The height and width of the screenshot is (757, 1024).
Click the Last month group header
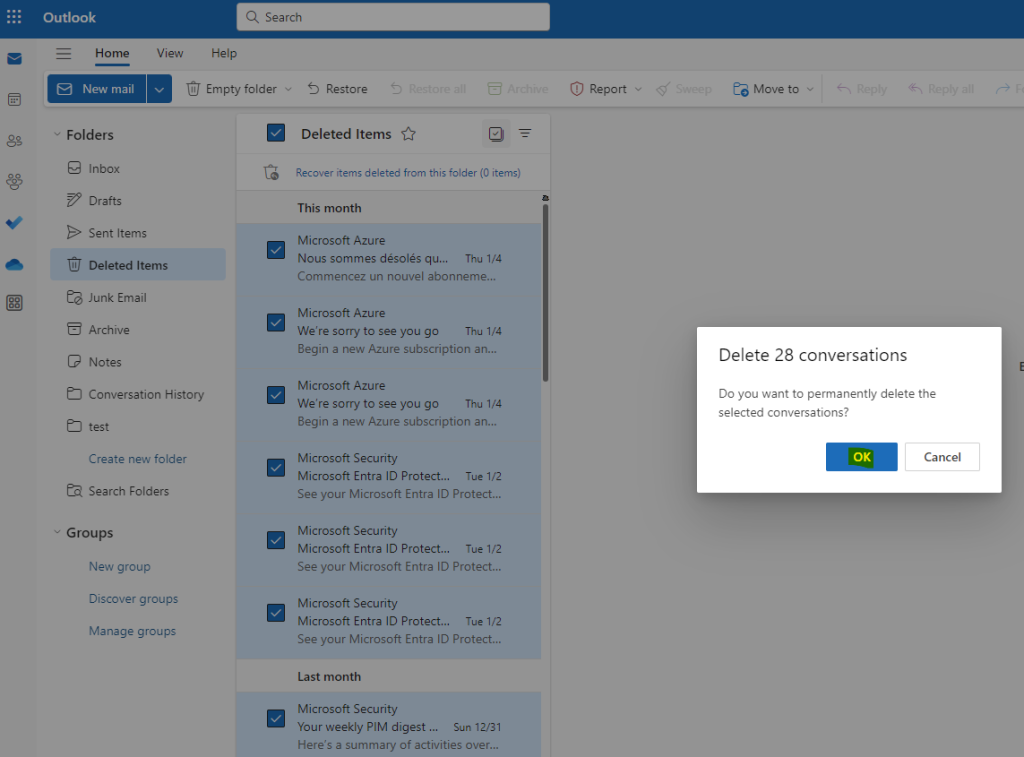389,676
